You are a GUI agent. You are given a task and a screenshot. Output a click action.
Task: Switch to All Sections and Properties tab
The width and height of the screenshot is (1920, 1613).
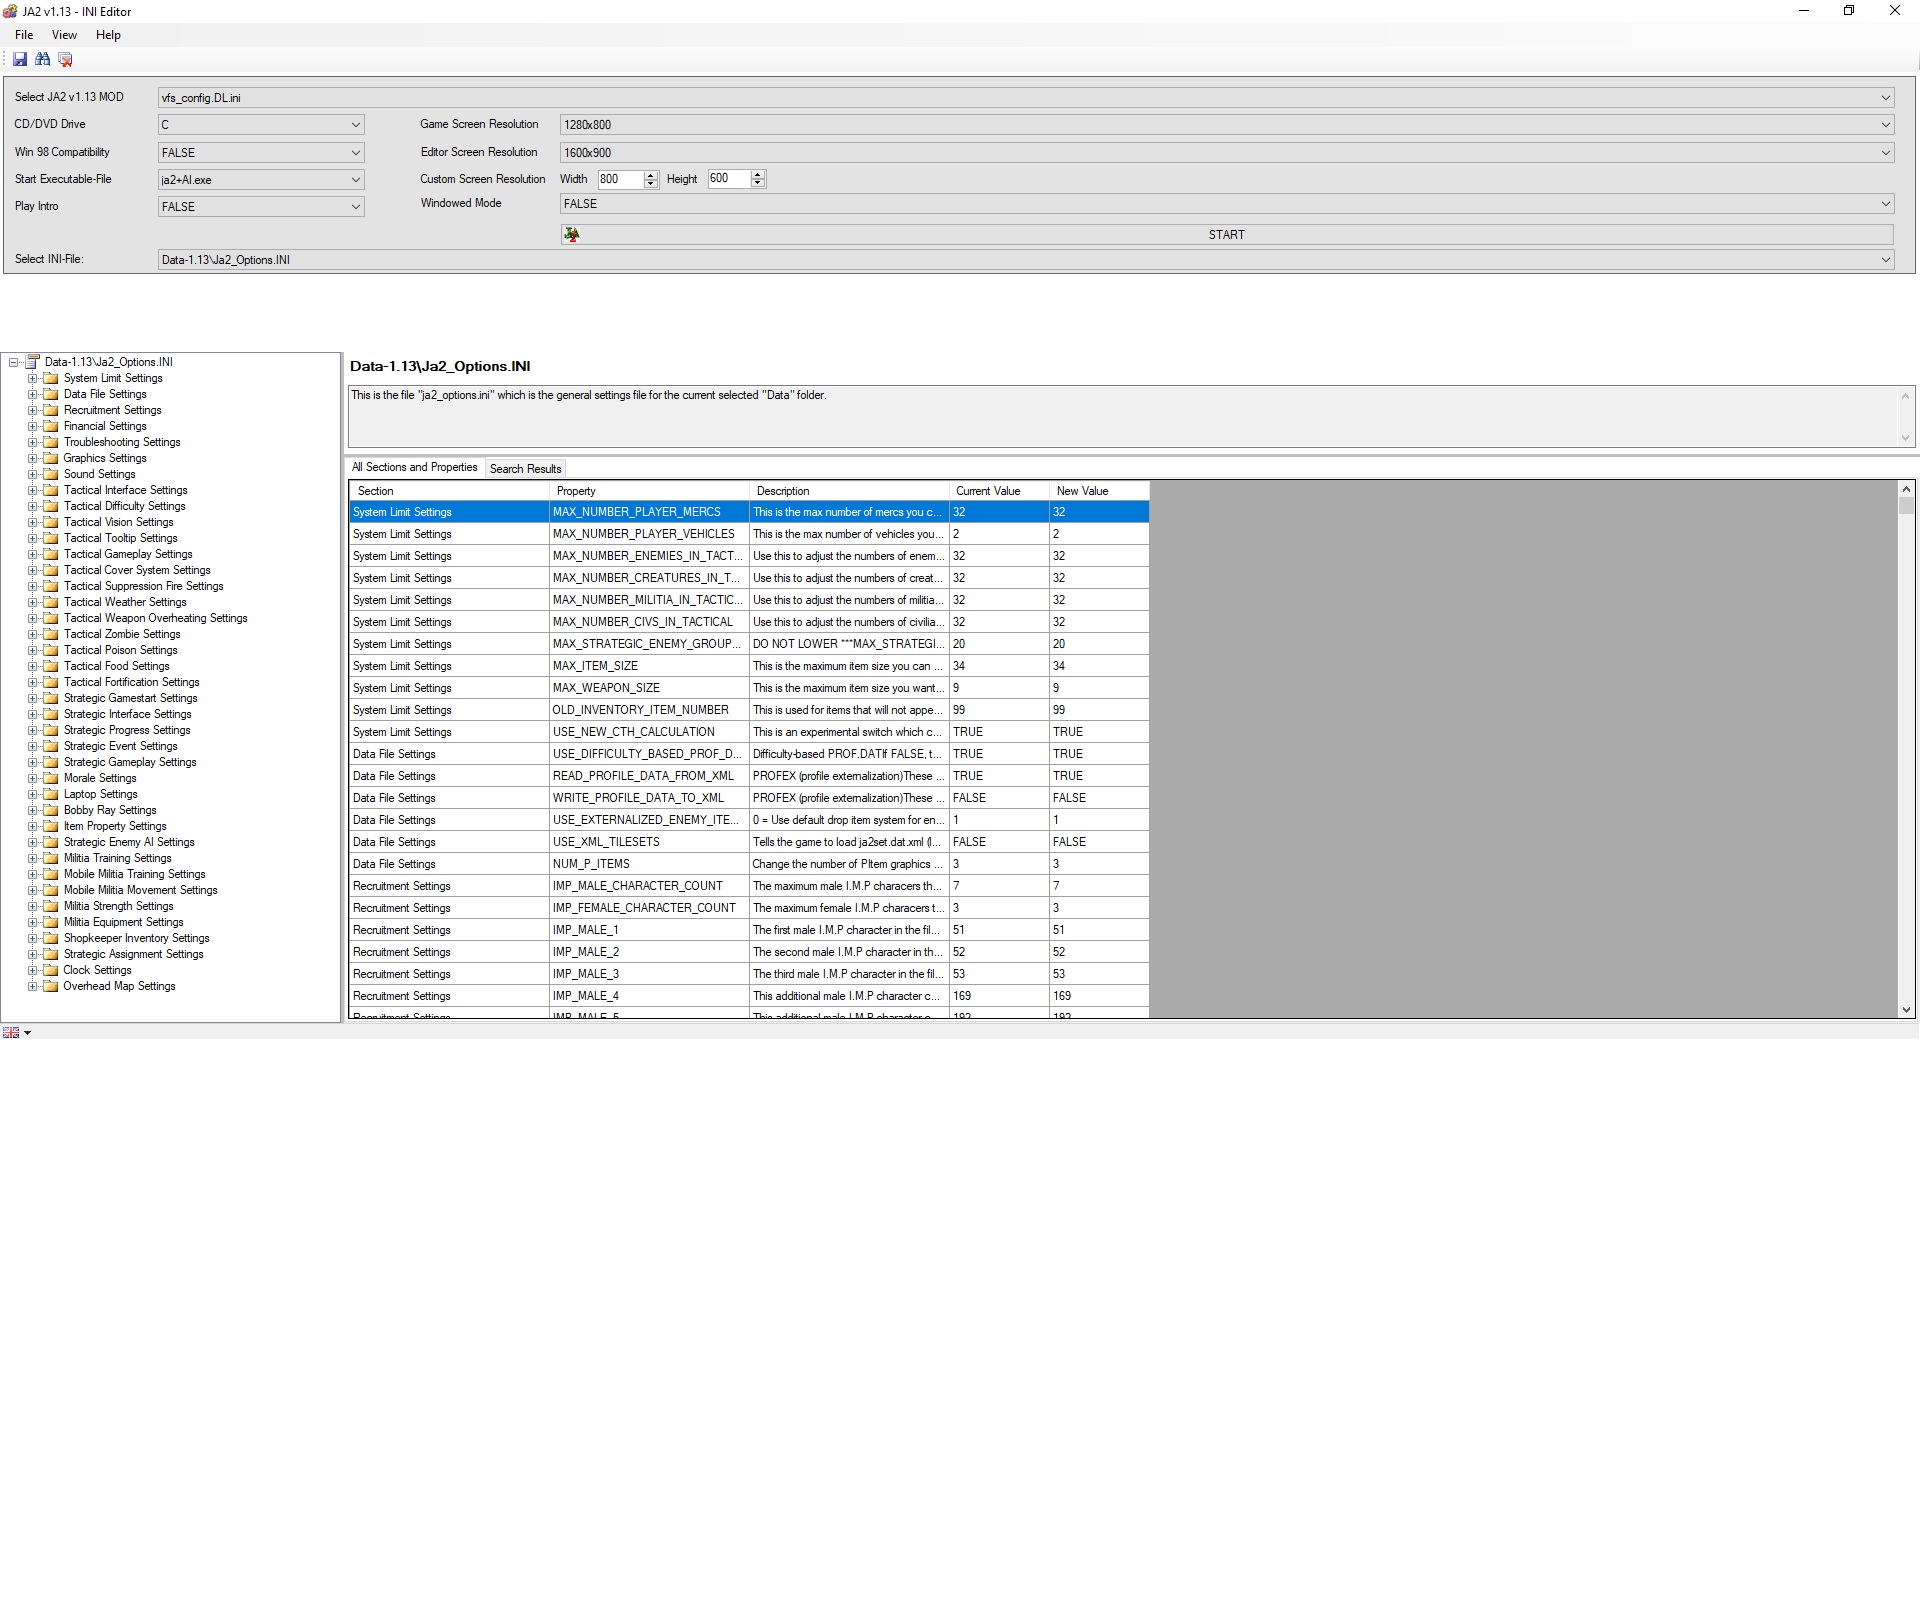point(415,467)
